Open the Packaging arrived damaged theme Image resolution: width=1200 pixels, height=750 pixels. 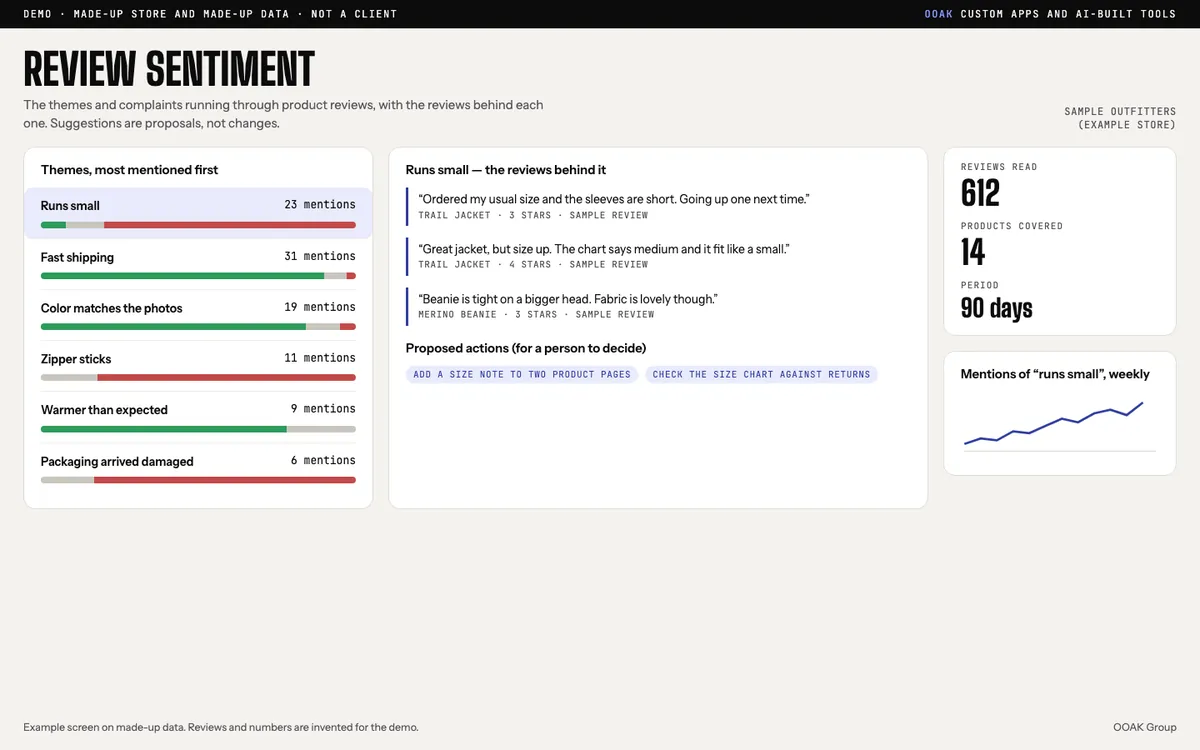pyautogui.click(x=198, y=469)
